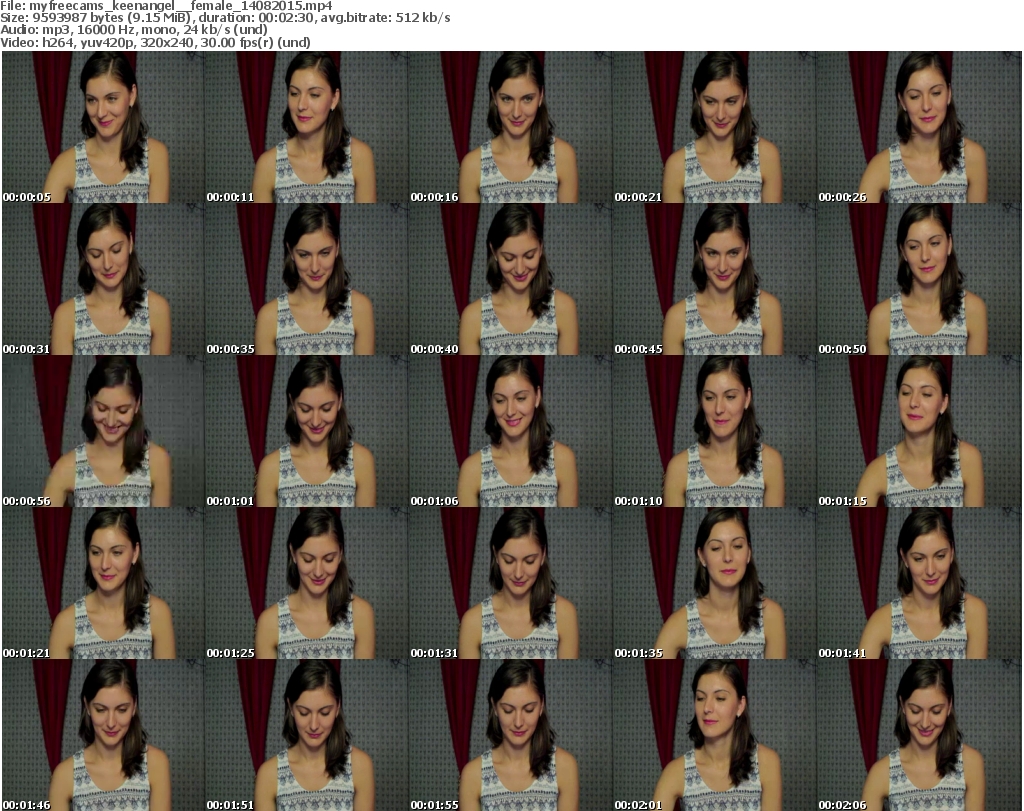1024x811 pixels.
Task: Select the thumbnail frame timestamped 00:01:55
Action: 511,735
